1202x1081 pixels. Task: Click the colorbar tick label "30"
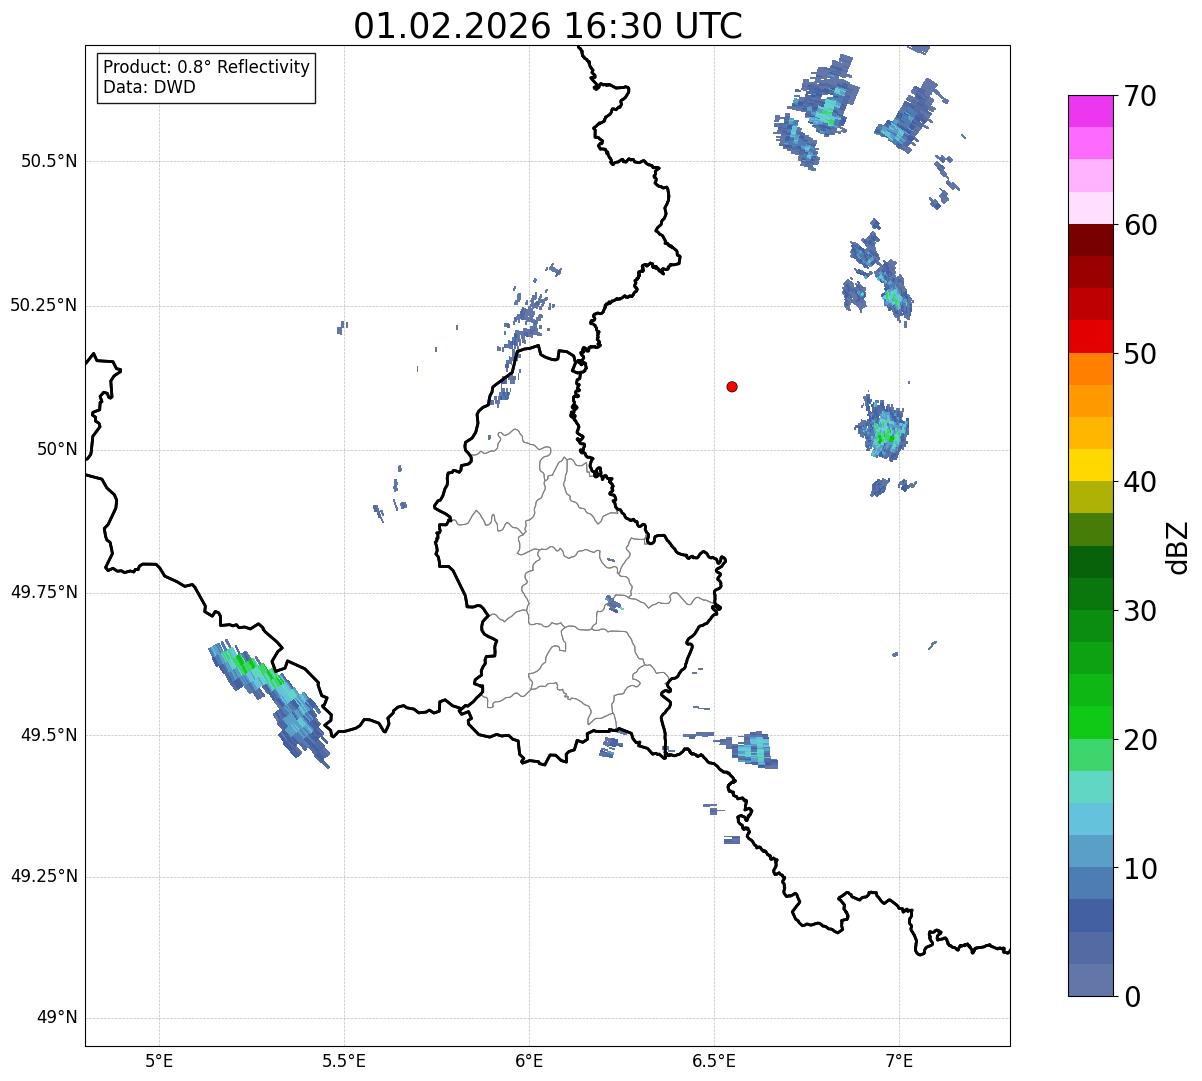pyautogui.click(x=1140, y=611)
